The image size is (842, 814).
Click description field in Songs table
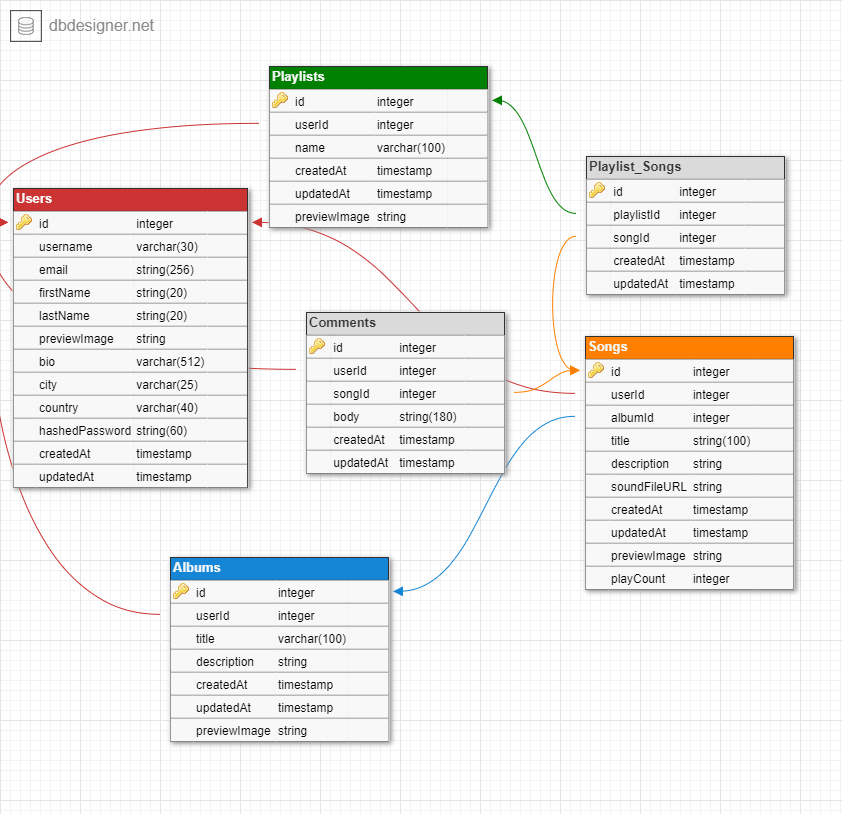point(640,464)
